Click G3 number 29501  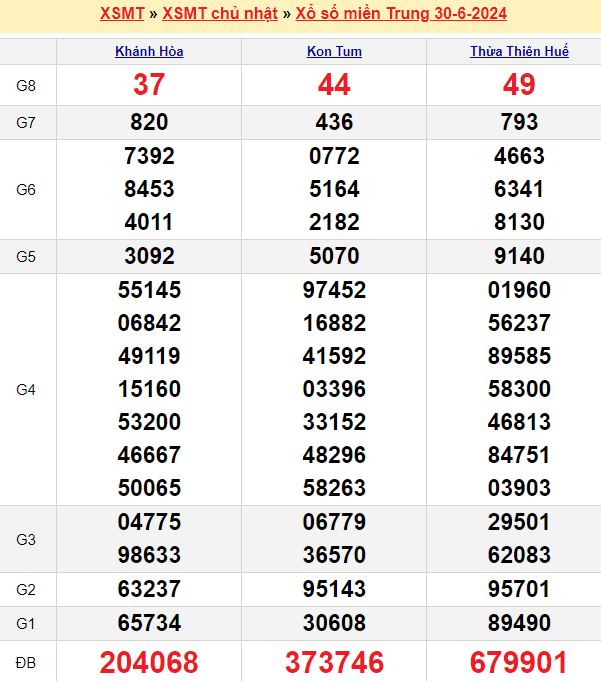point(519,522)
